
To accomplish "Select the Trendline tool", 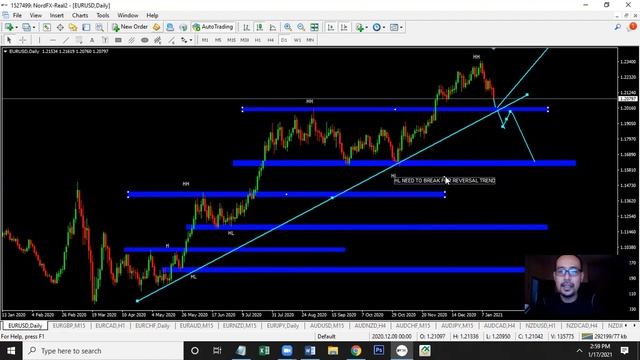I will pyautogui.click(x=66, y=40).
